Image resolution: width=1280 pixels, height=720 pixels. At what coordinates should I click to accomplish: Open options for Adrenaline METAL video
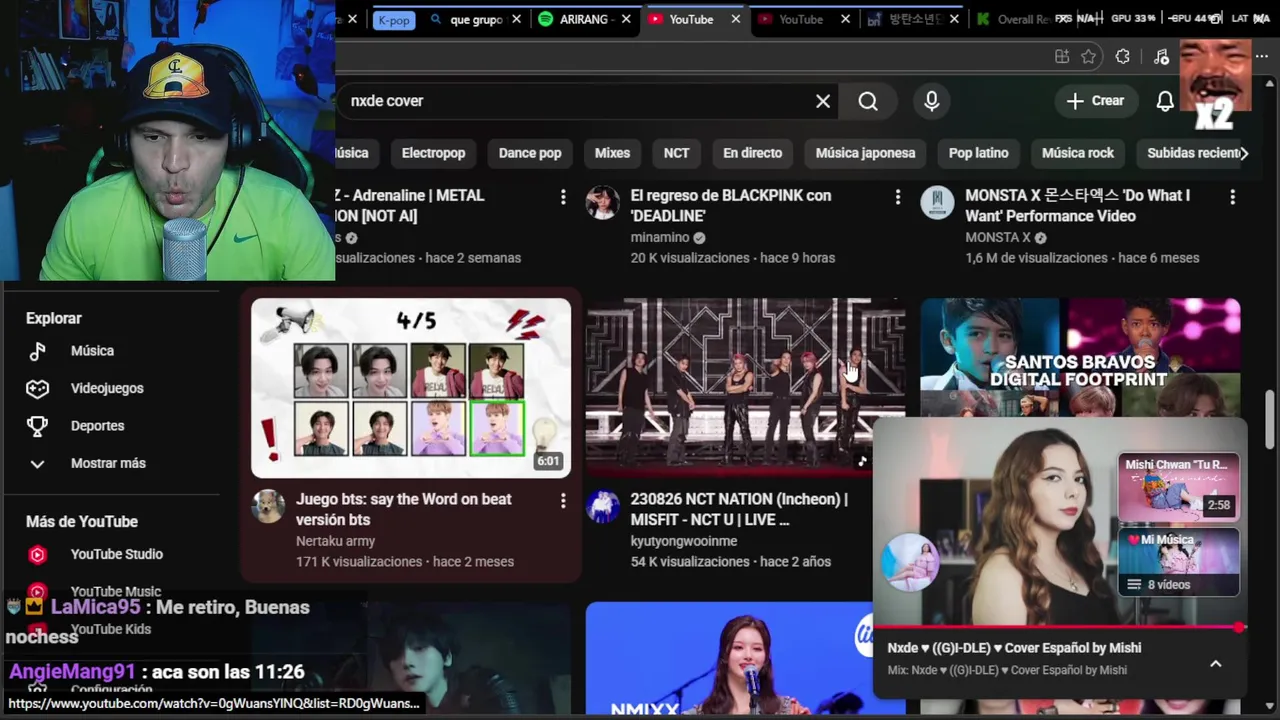563,197
